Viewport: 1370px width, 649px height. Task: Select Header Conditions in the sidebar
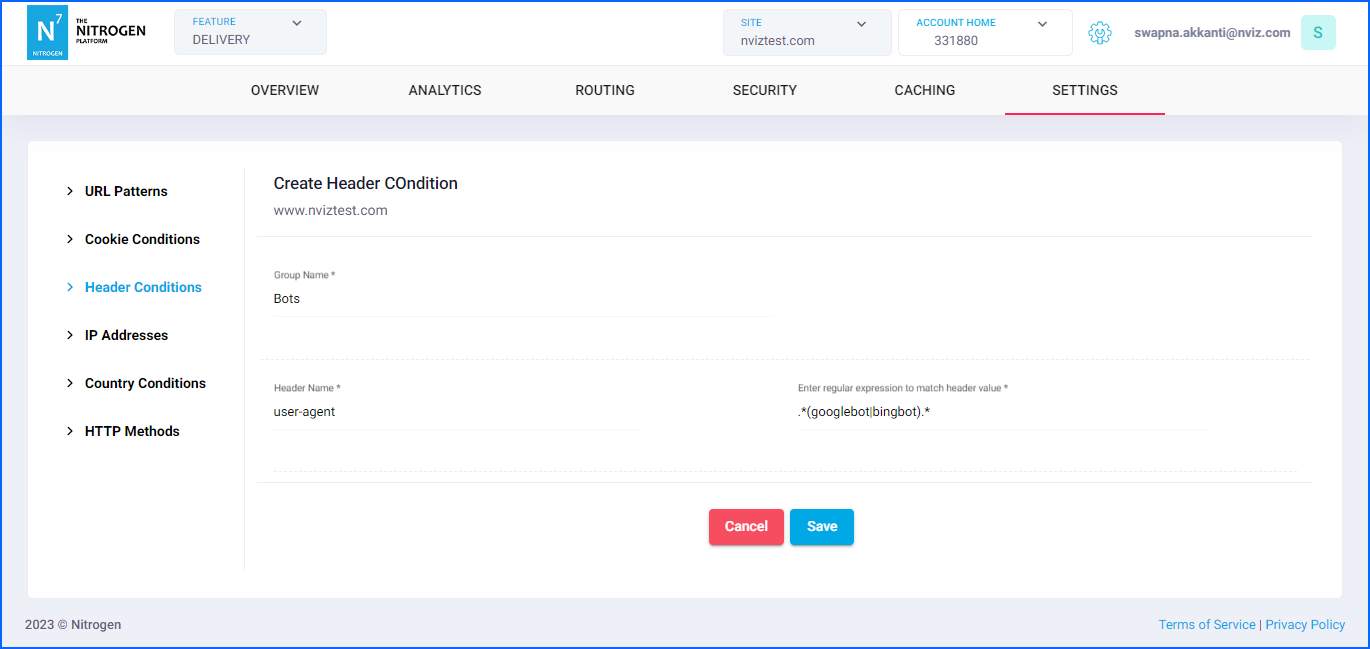[x=143, y=287]
